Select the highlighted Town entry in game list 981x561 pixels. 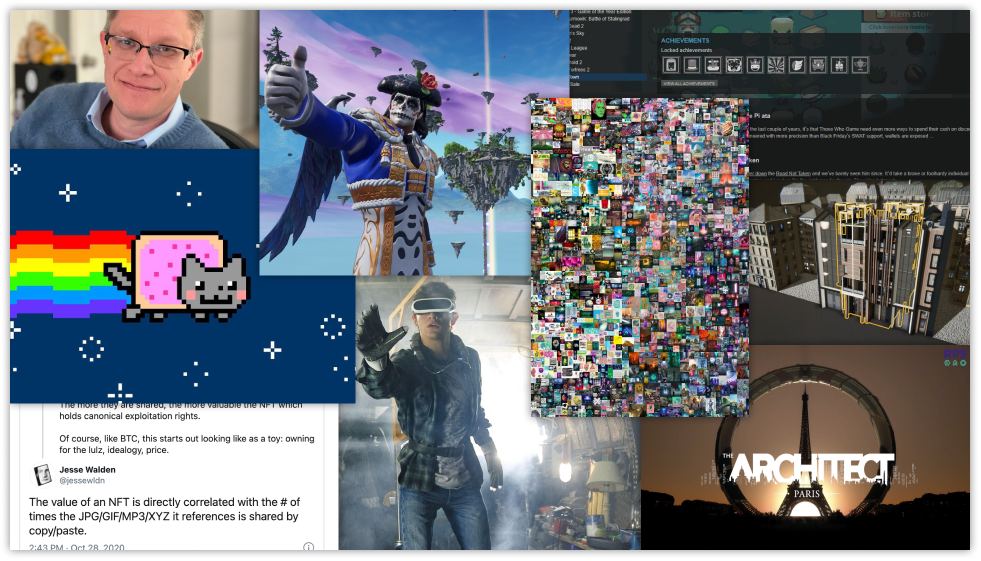(x=607, y=77)
